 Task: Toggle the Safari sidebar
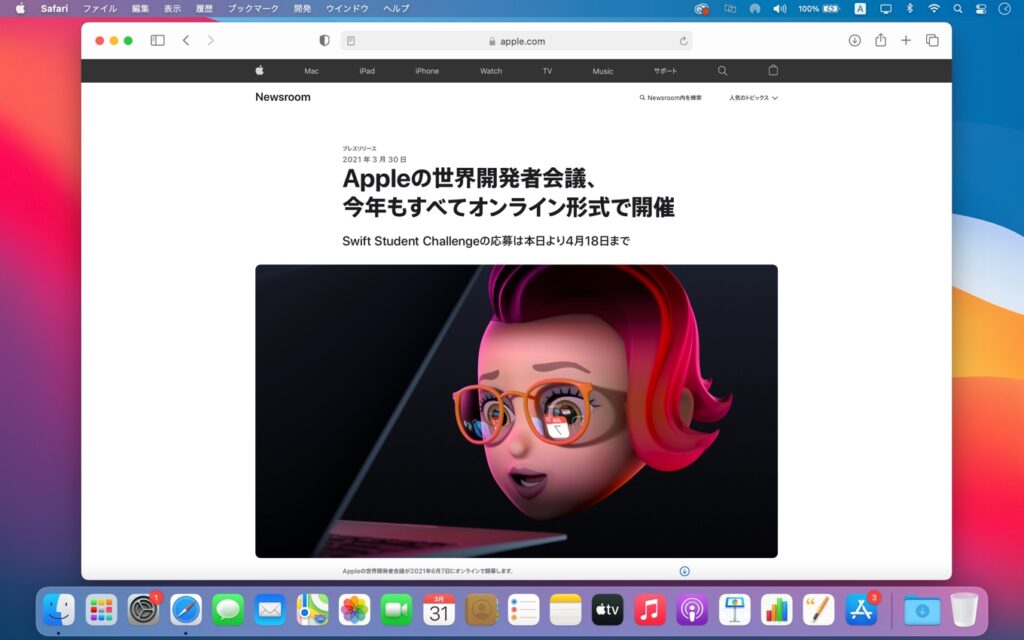(x=157, y=40)
